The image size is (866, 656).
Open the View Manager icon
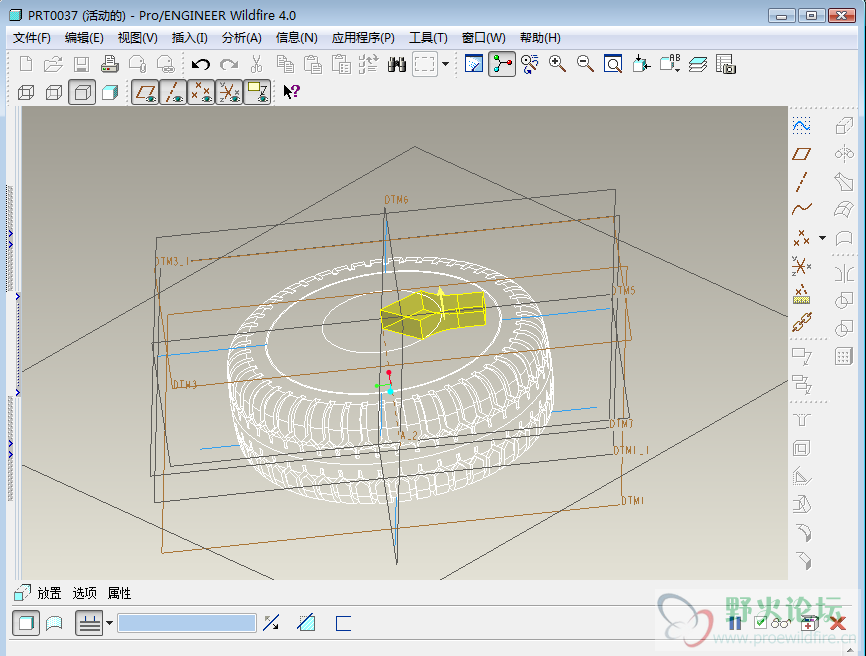[x=726, y=64]
